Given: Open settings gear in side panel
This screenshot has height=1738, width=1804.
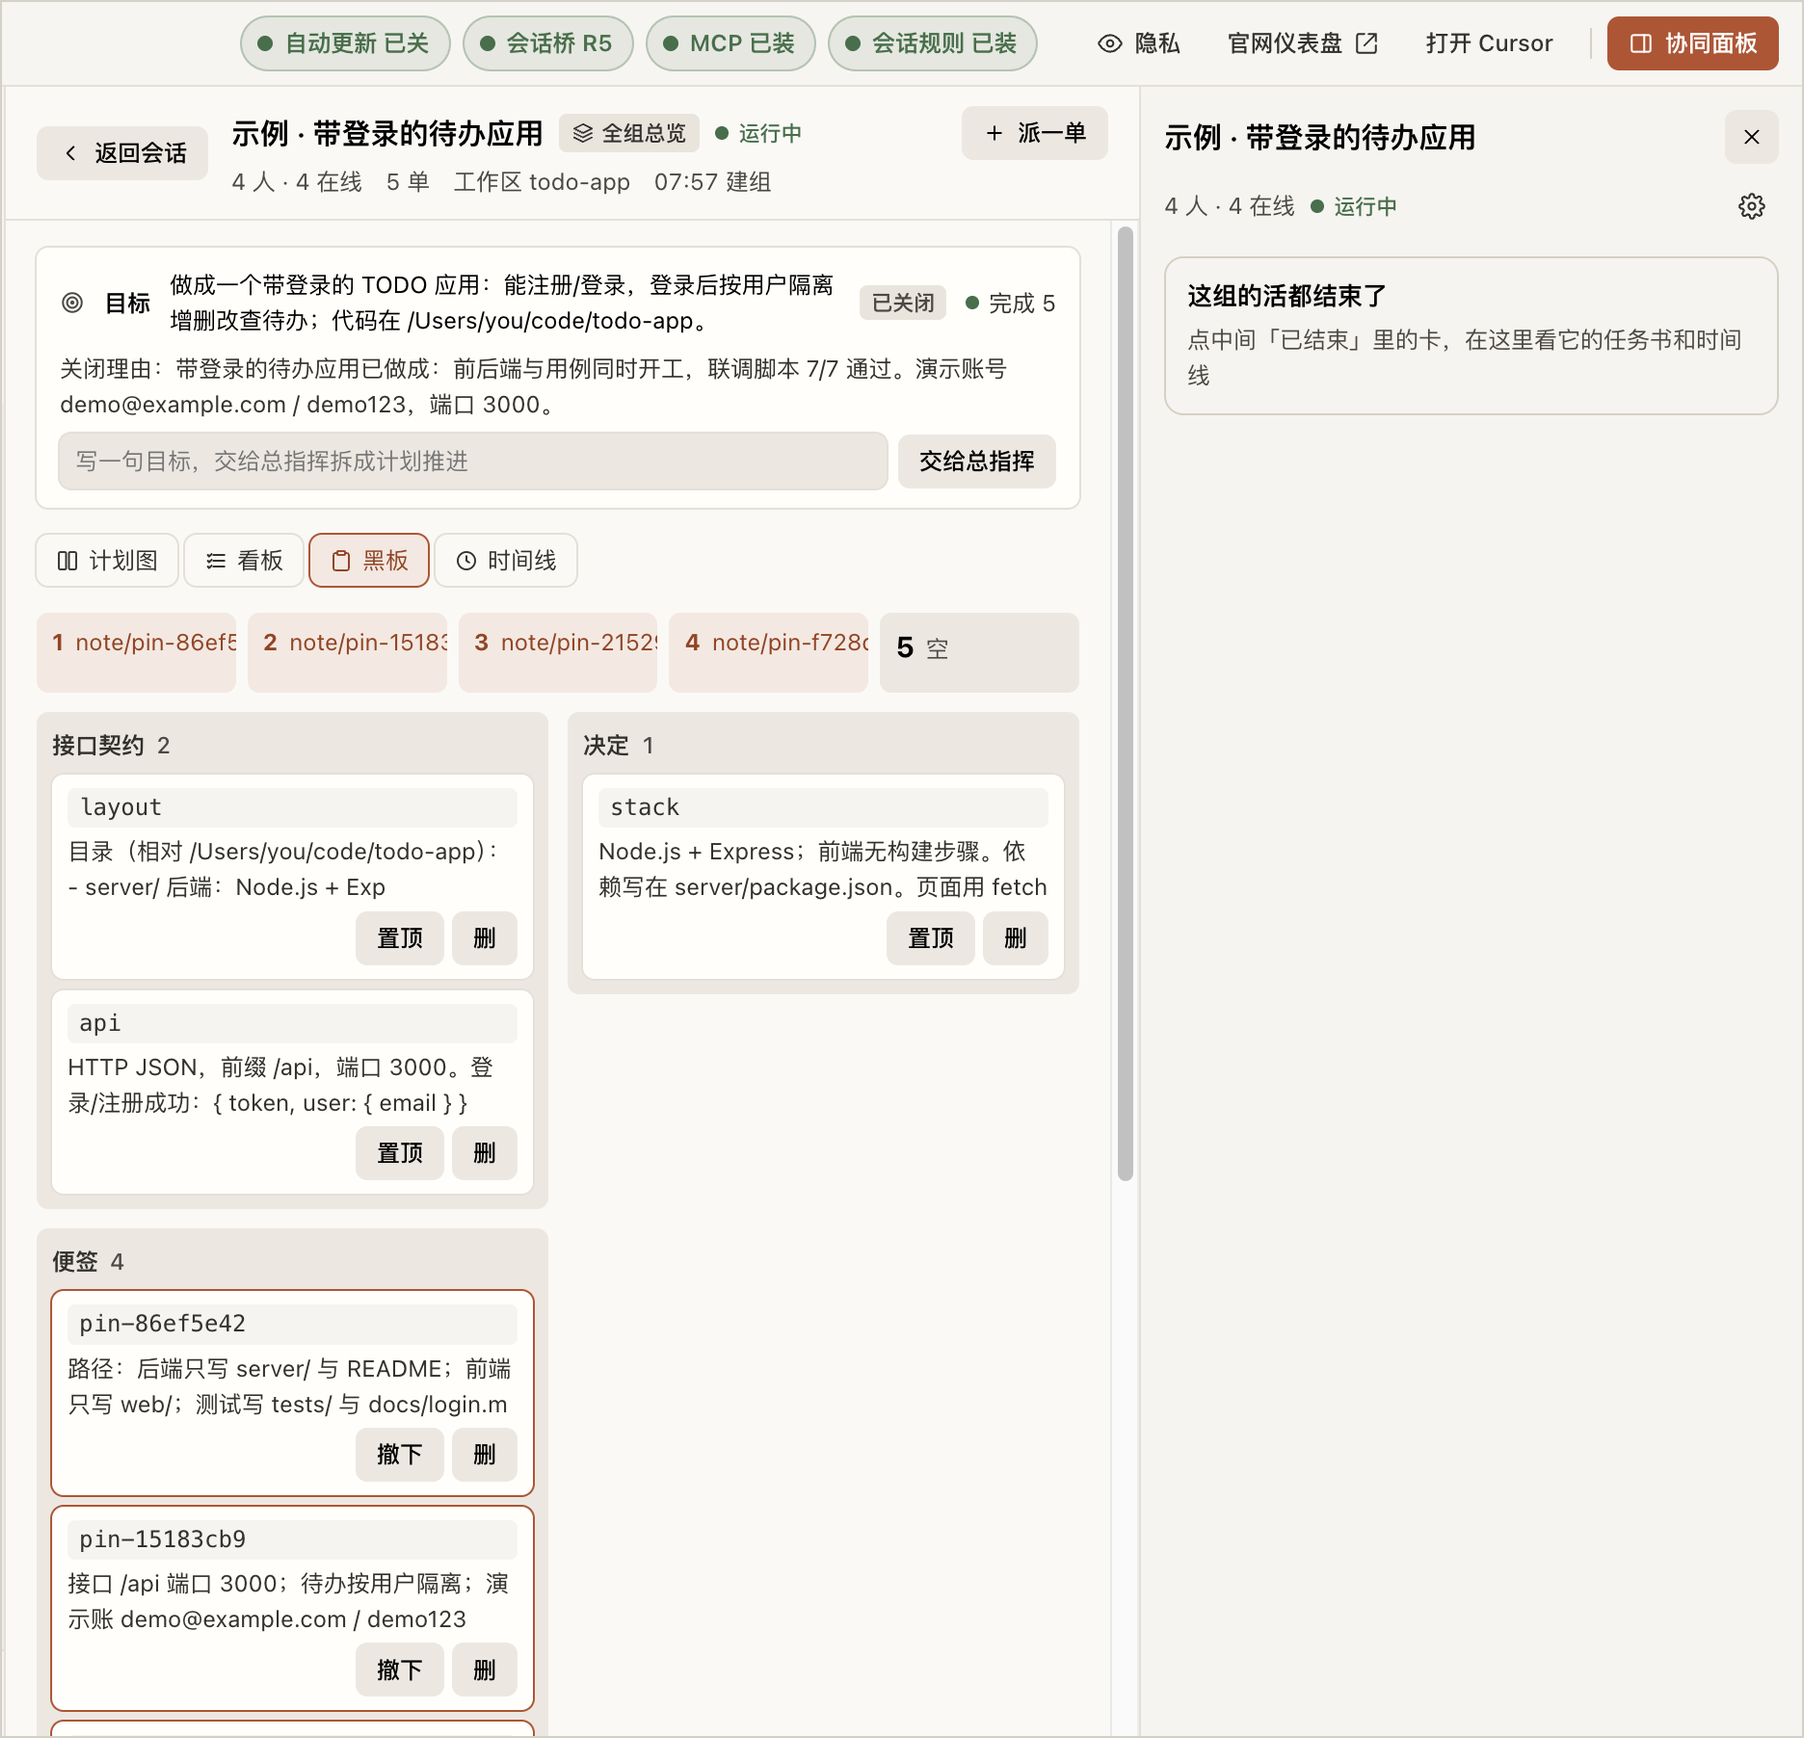Looking at the screenshot, I should [1751, 206].
